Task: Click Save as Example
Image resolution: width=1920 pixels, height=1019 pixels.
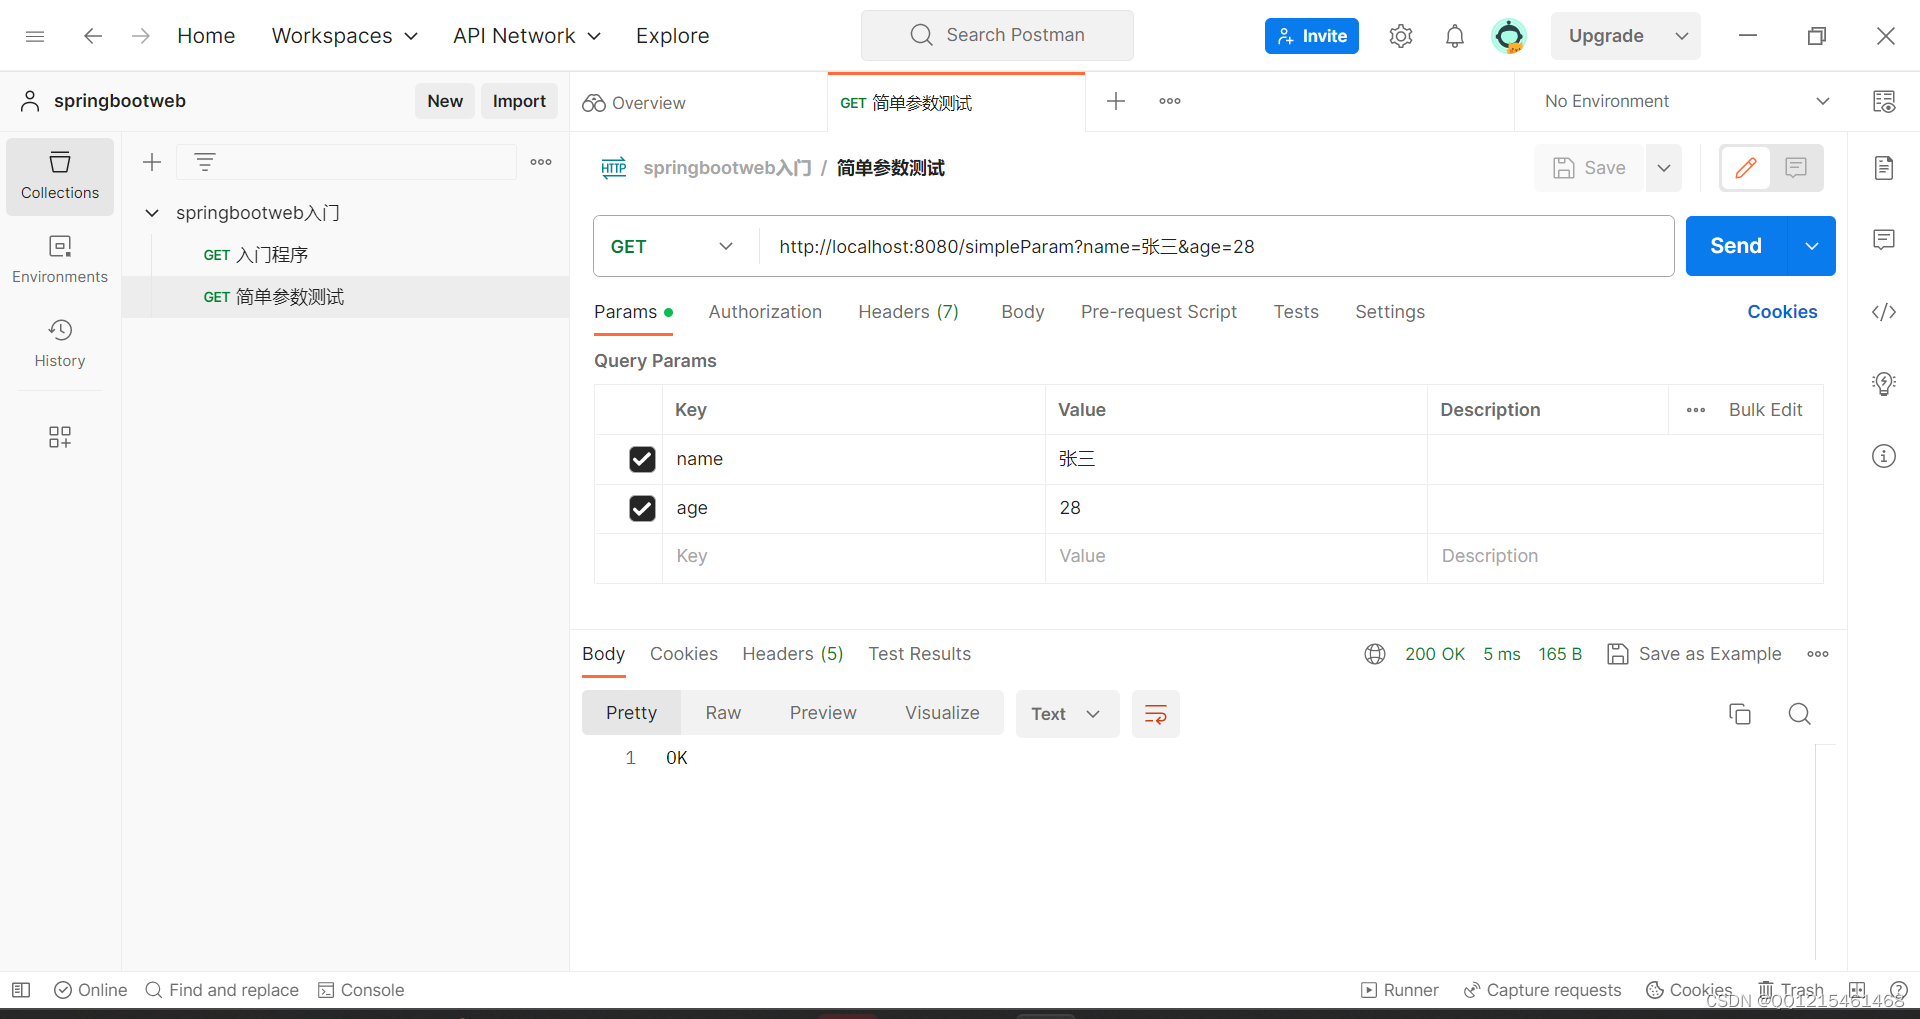Action: pyautogui.click(x=1694, y=654)
